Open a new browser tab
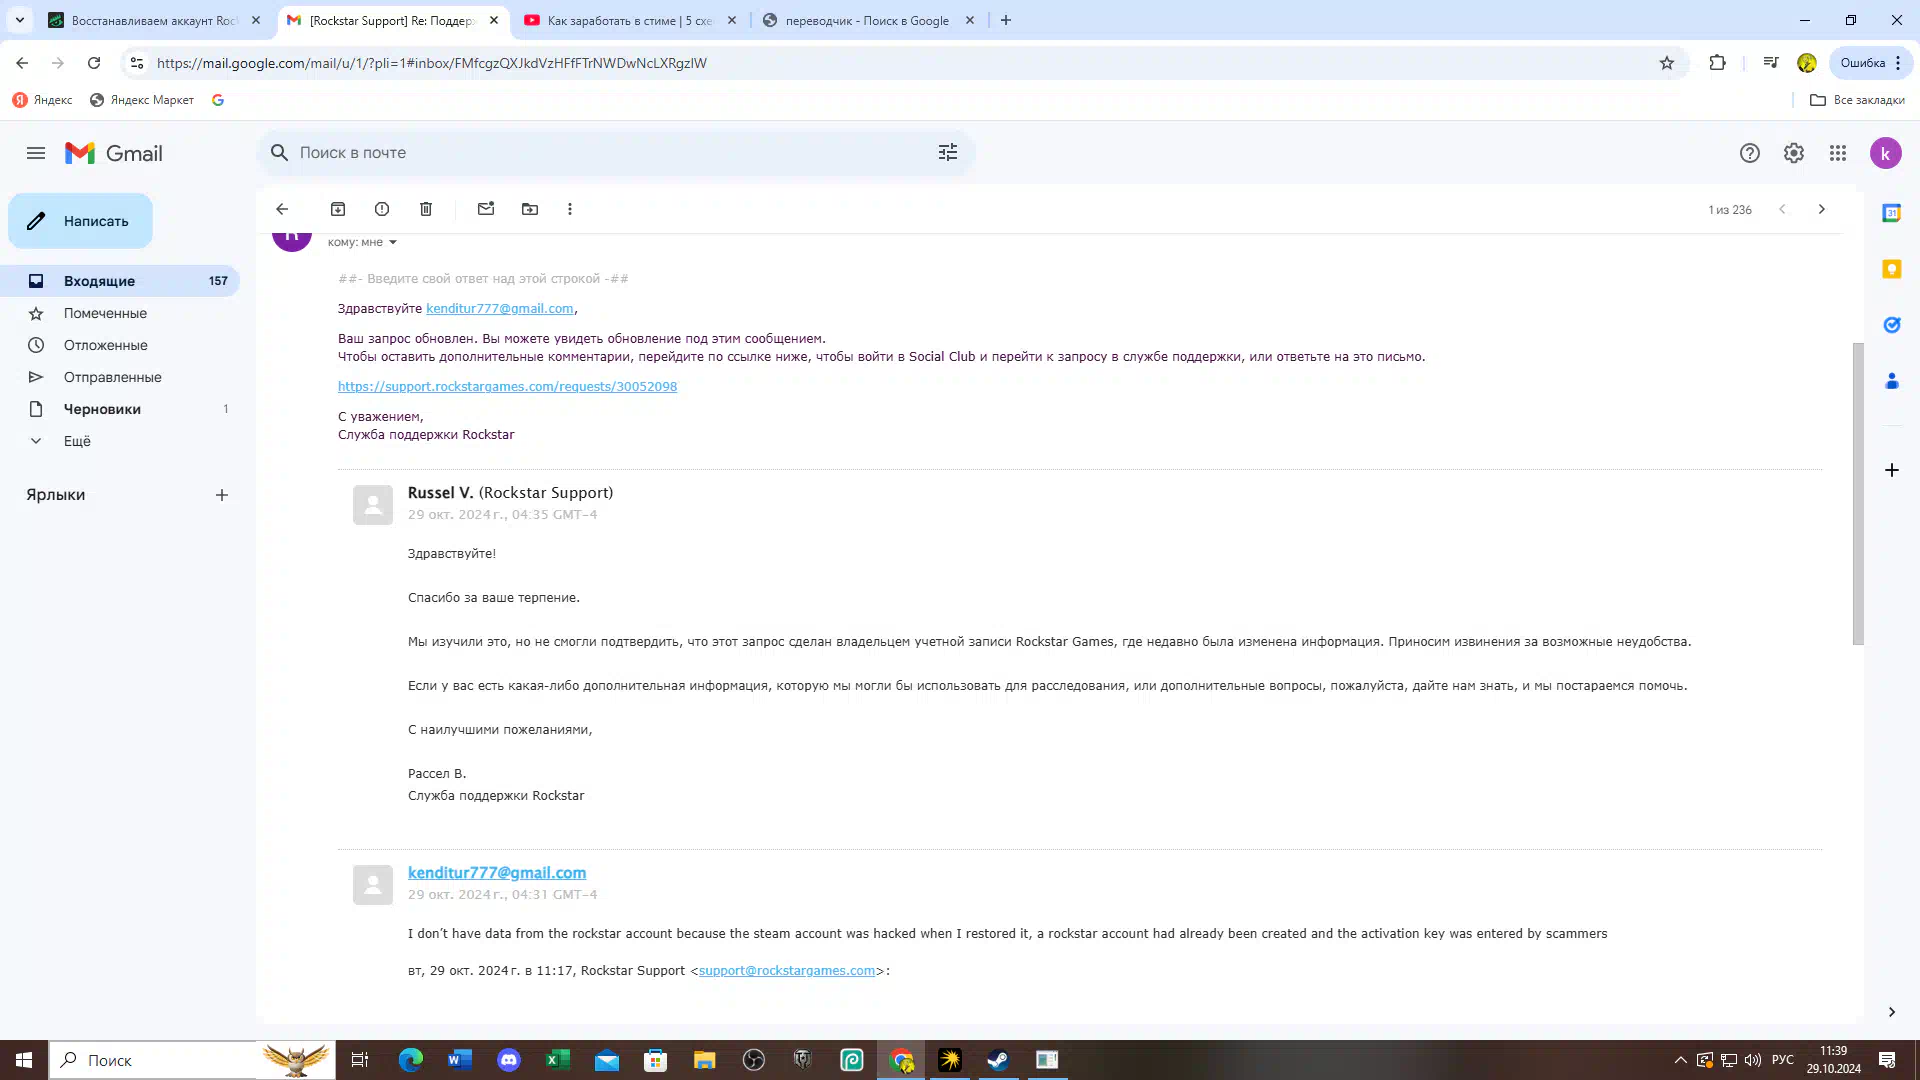 [1006, 20]
